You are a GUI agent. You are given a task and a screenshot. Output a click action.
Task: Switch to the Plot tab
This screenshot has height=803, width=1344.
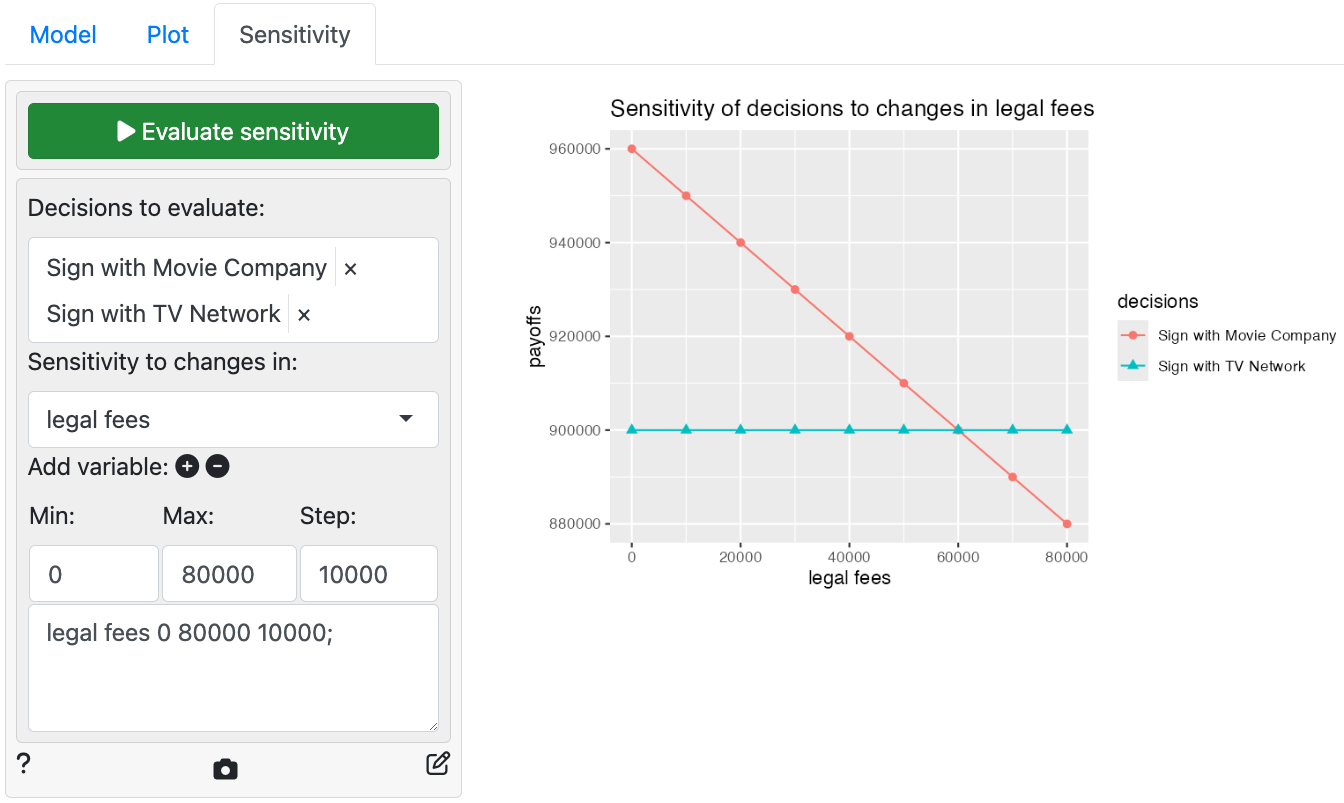[168, 35]
